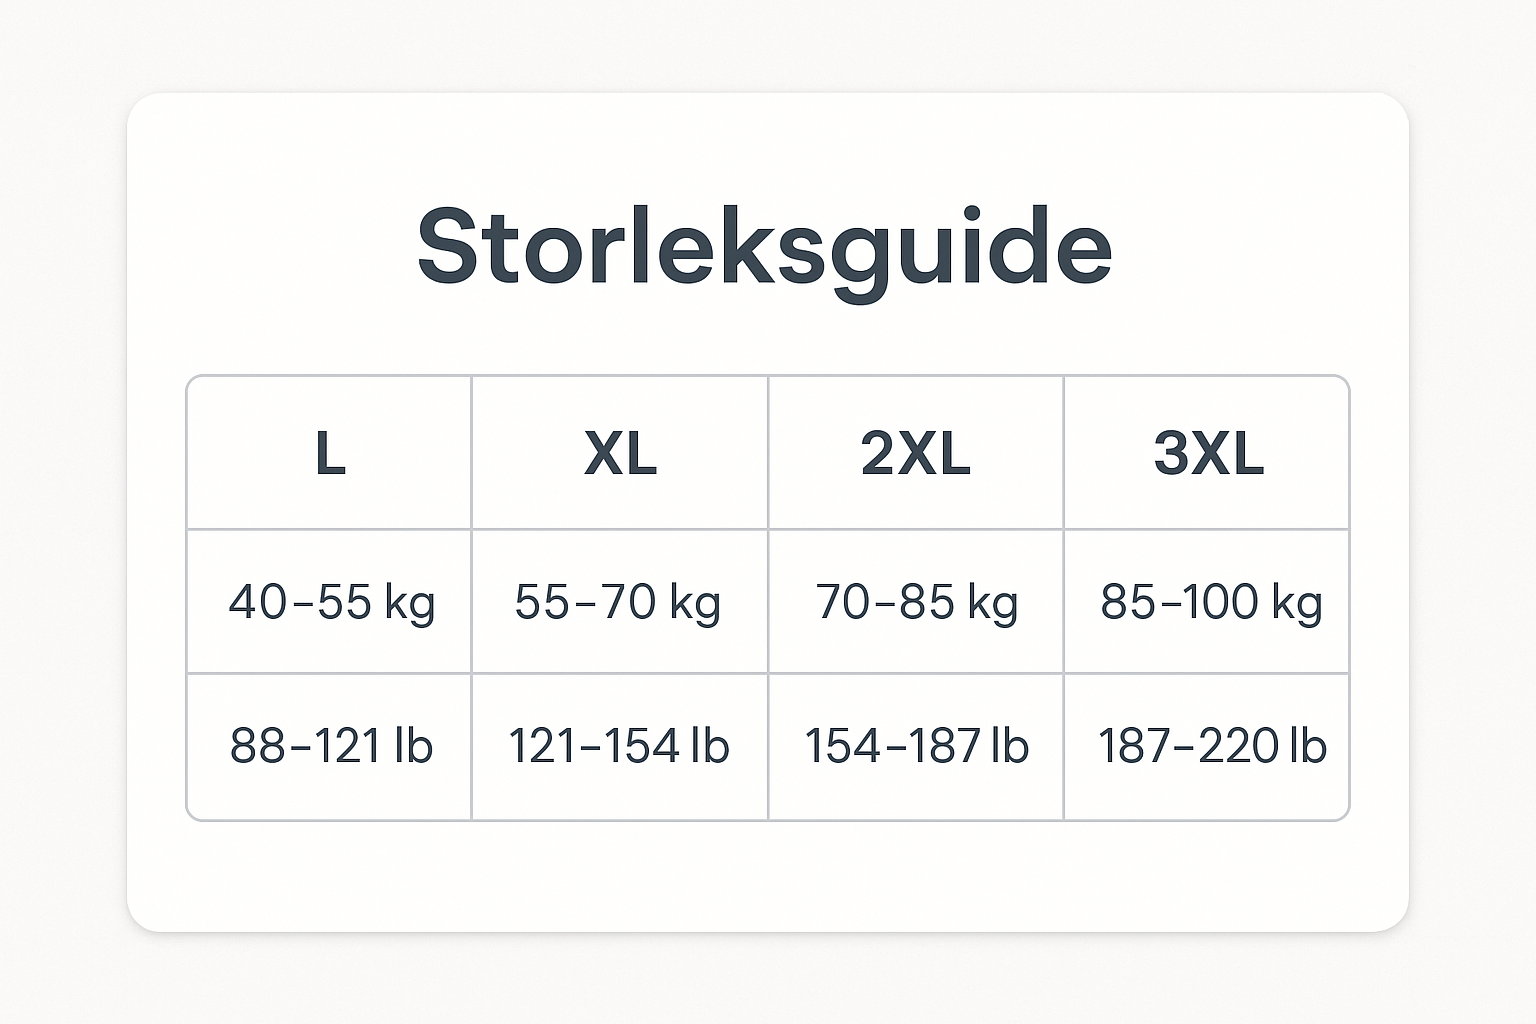The width and height of the screenshot is (1536, 1024).
Task: Click the "lb" unit under size 3XL
Action: (1308, 746)
